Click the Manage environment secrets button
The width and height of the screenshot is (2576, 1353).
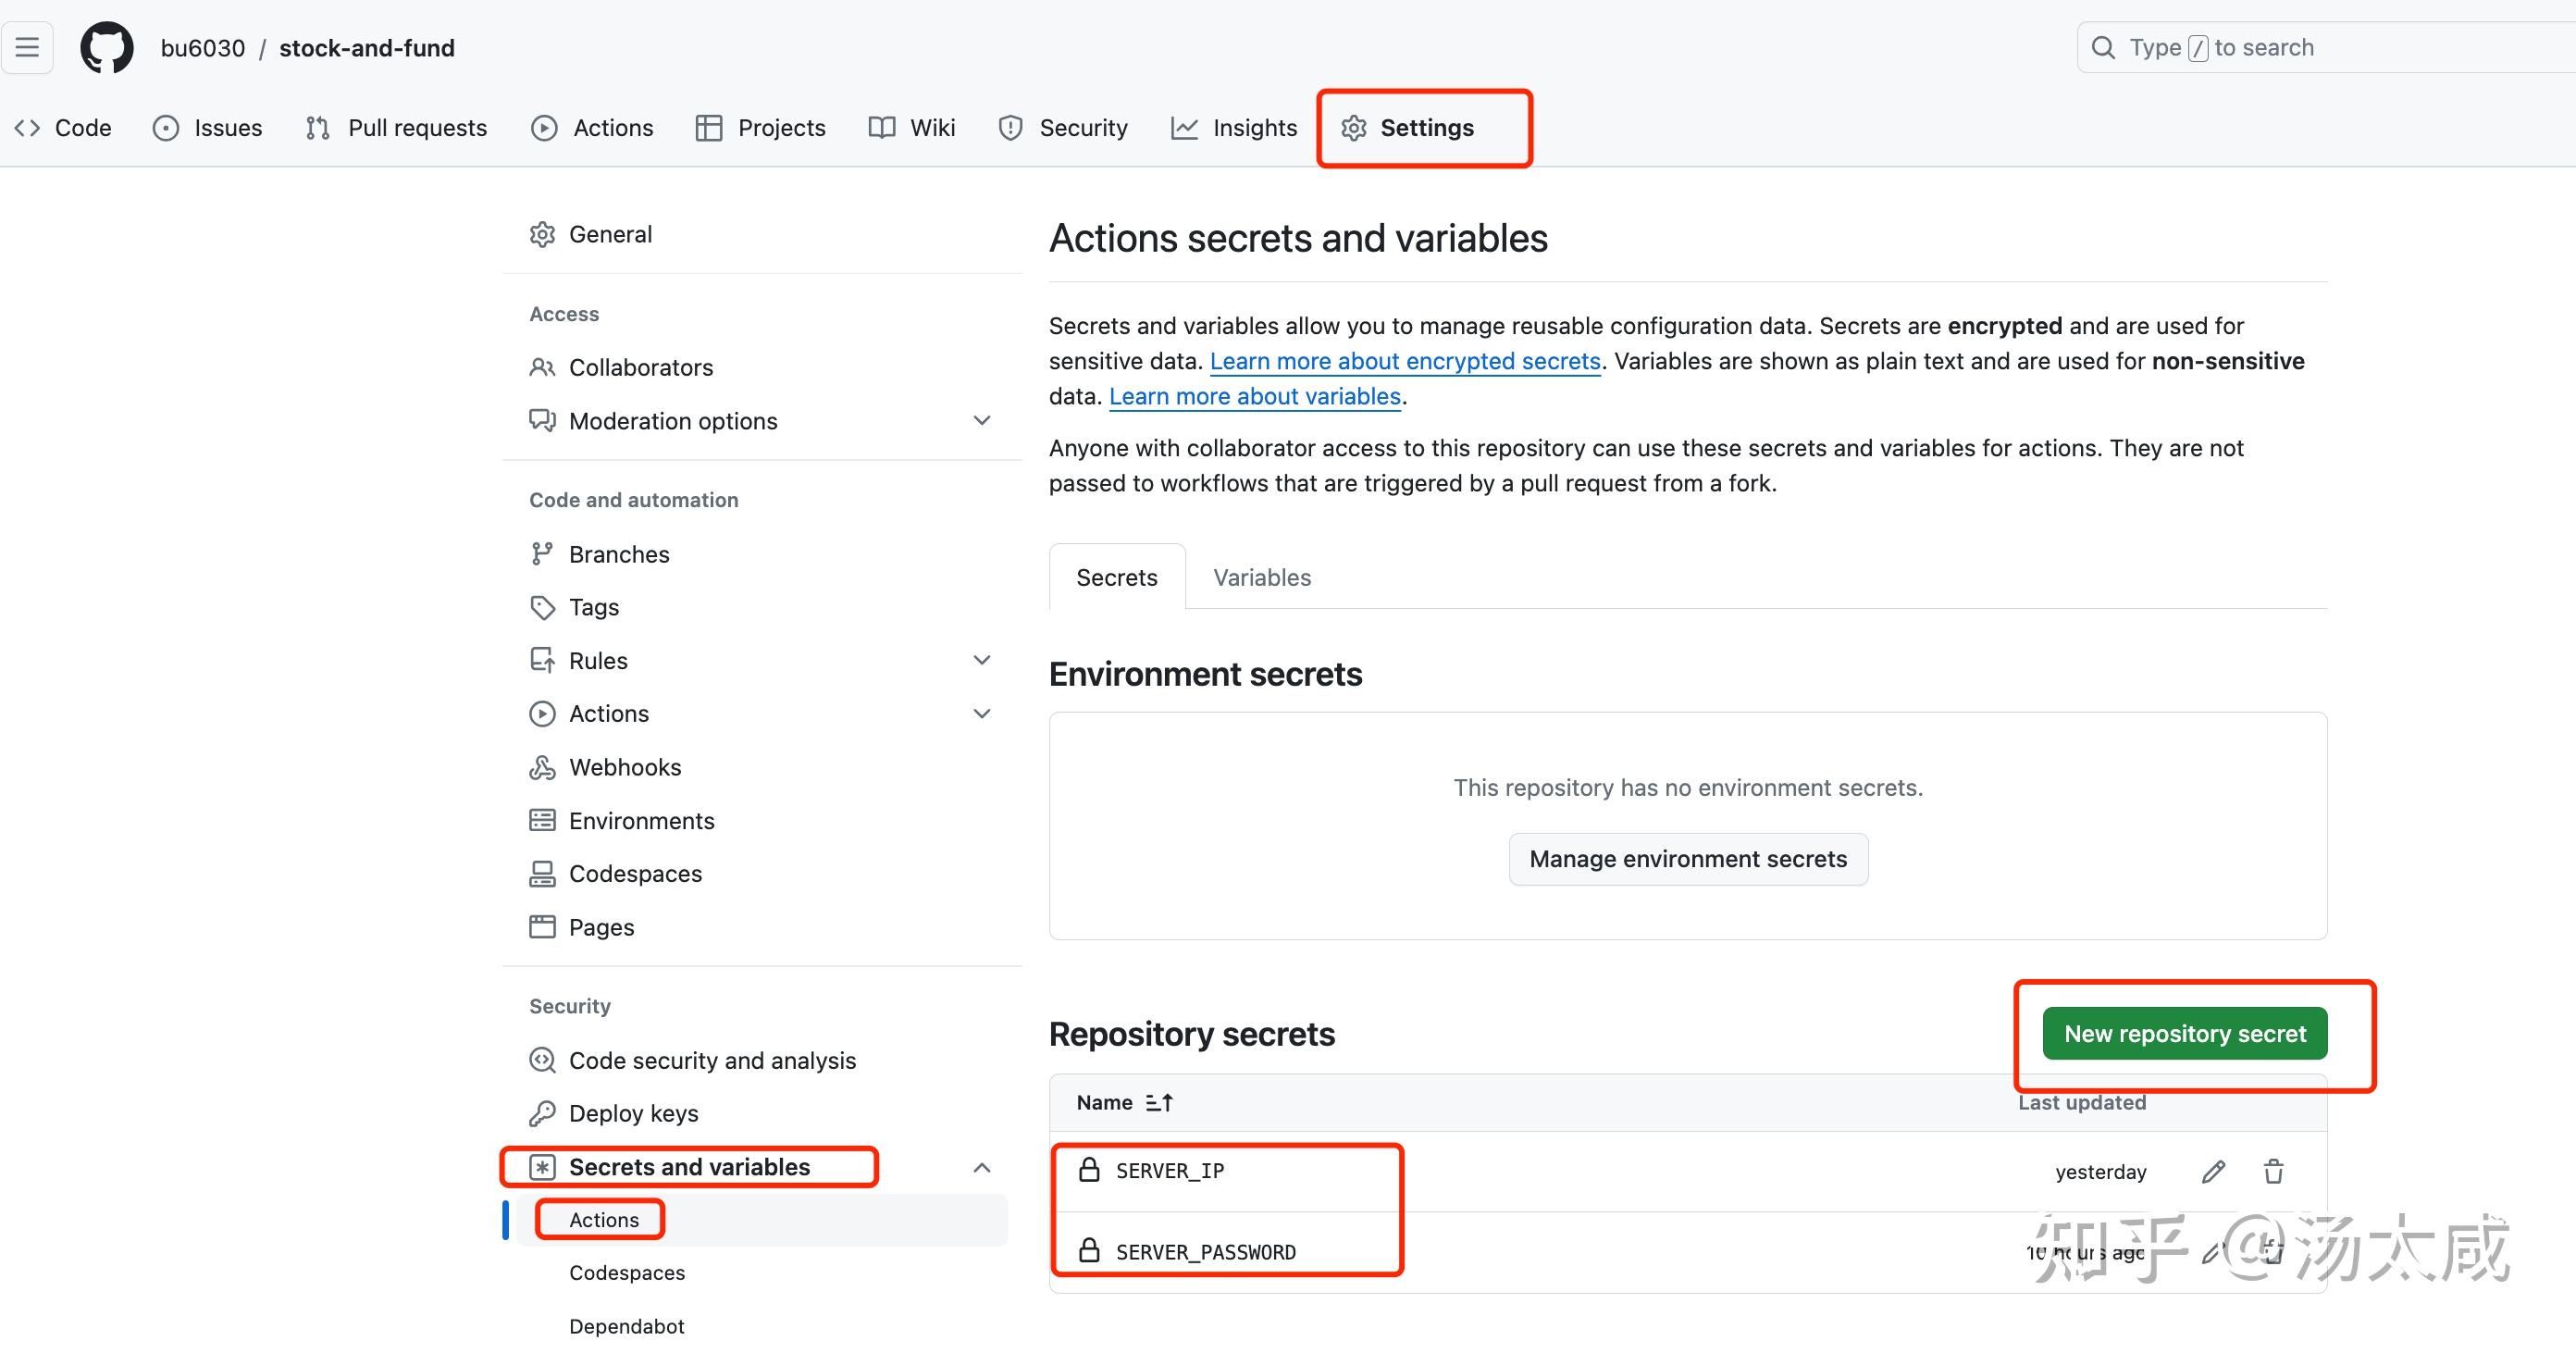(1687, 859)
